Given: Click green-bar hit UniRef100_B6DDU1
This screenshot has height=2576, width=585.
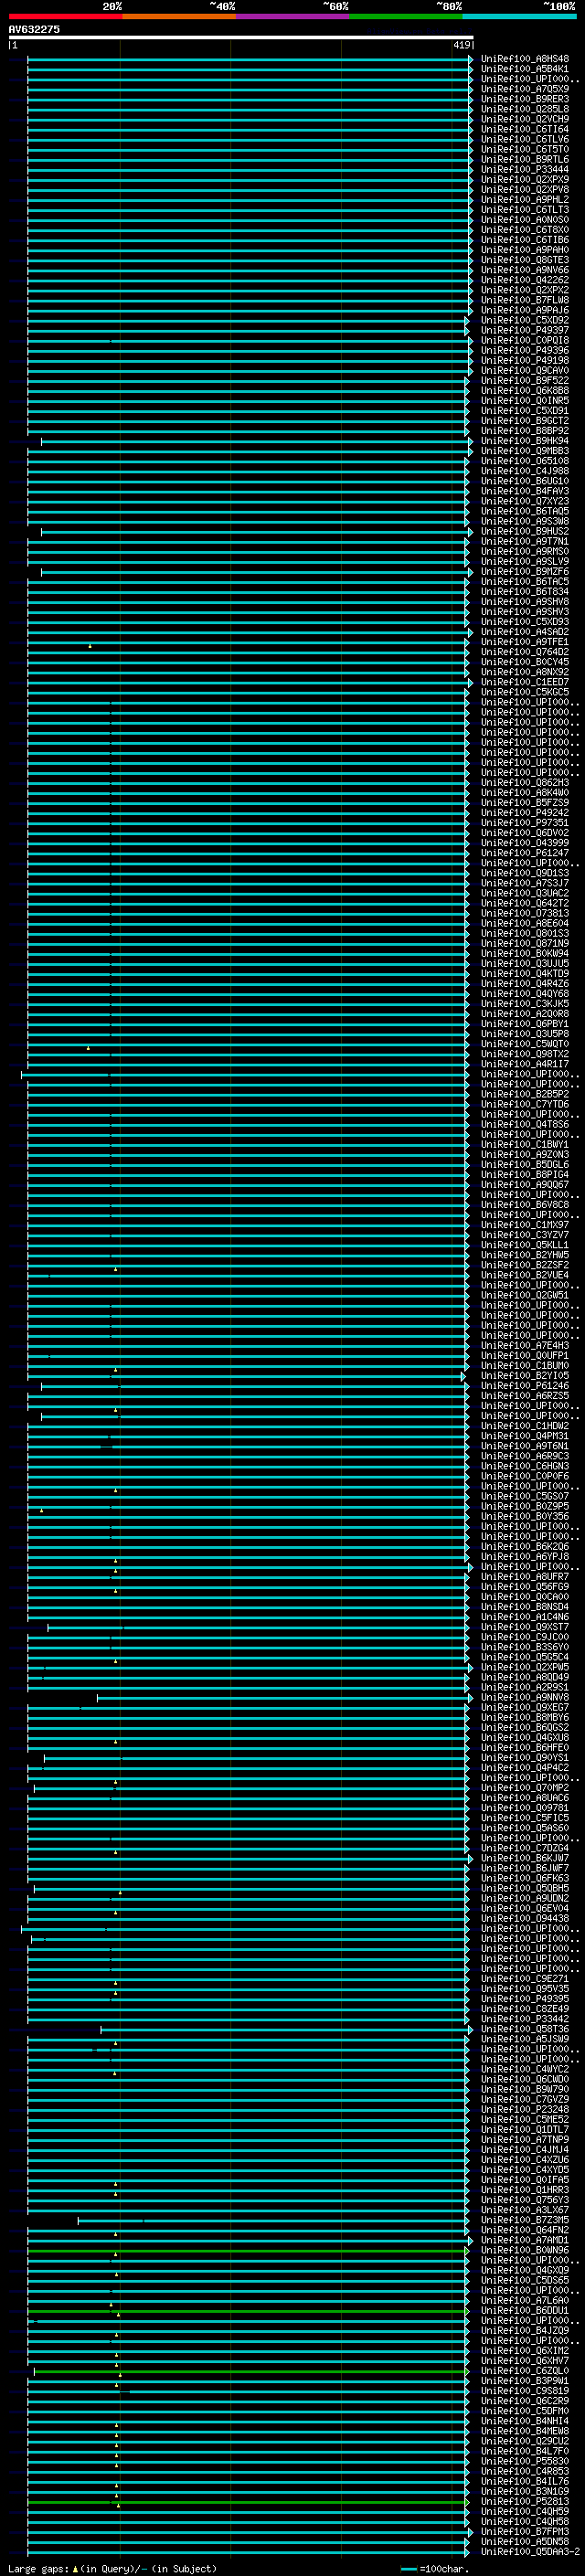Looking at the screenshot, I should tap(525, 2311).
